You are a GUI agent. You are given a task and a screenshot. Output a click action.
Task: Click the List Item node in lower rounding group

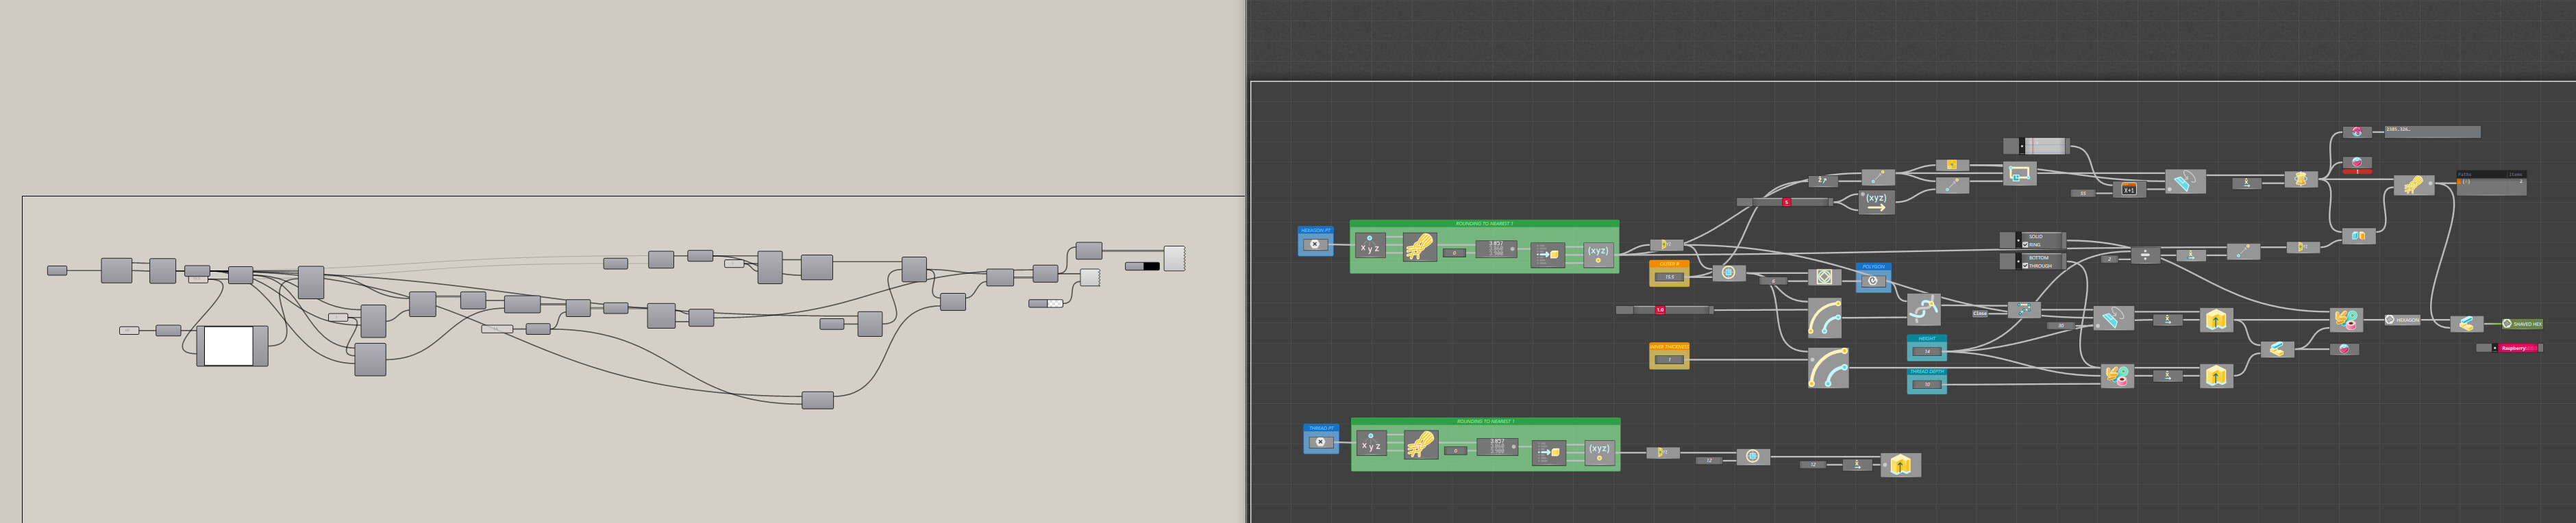point(1549,452)
